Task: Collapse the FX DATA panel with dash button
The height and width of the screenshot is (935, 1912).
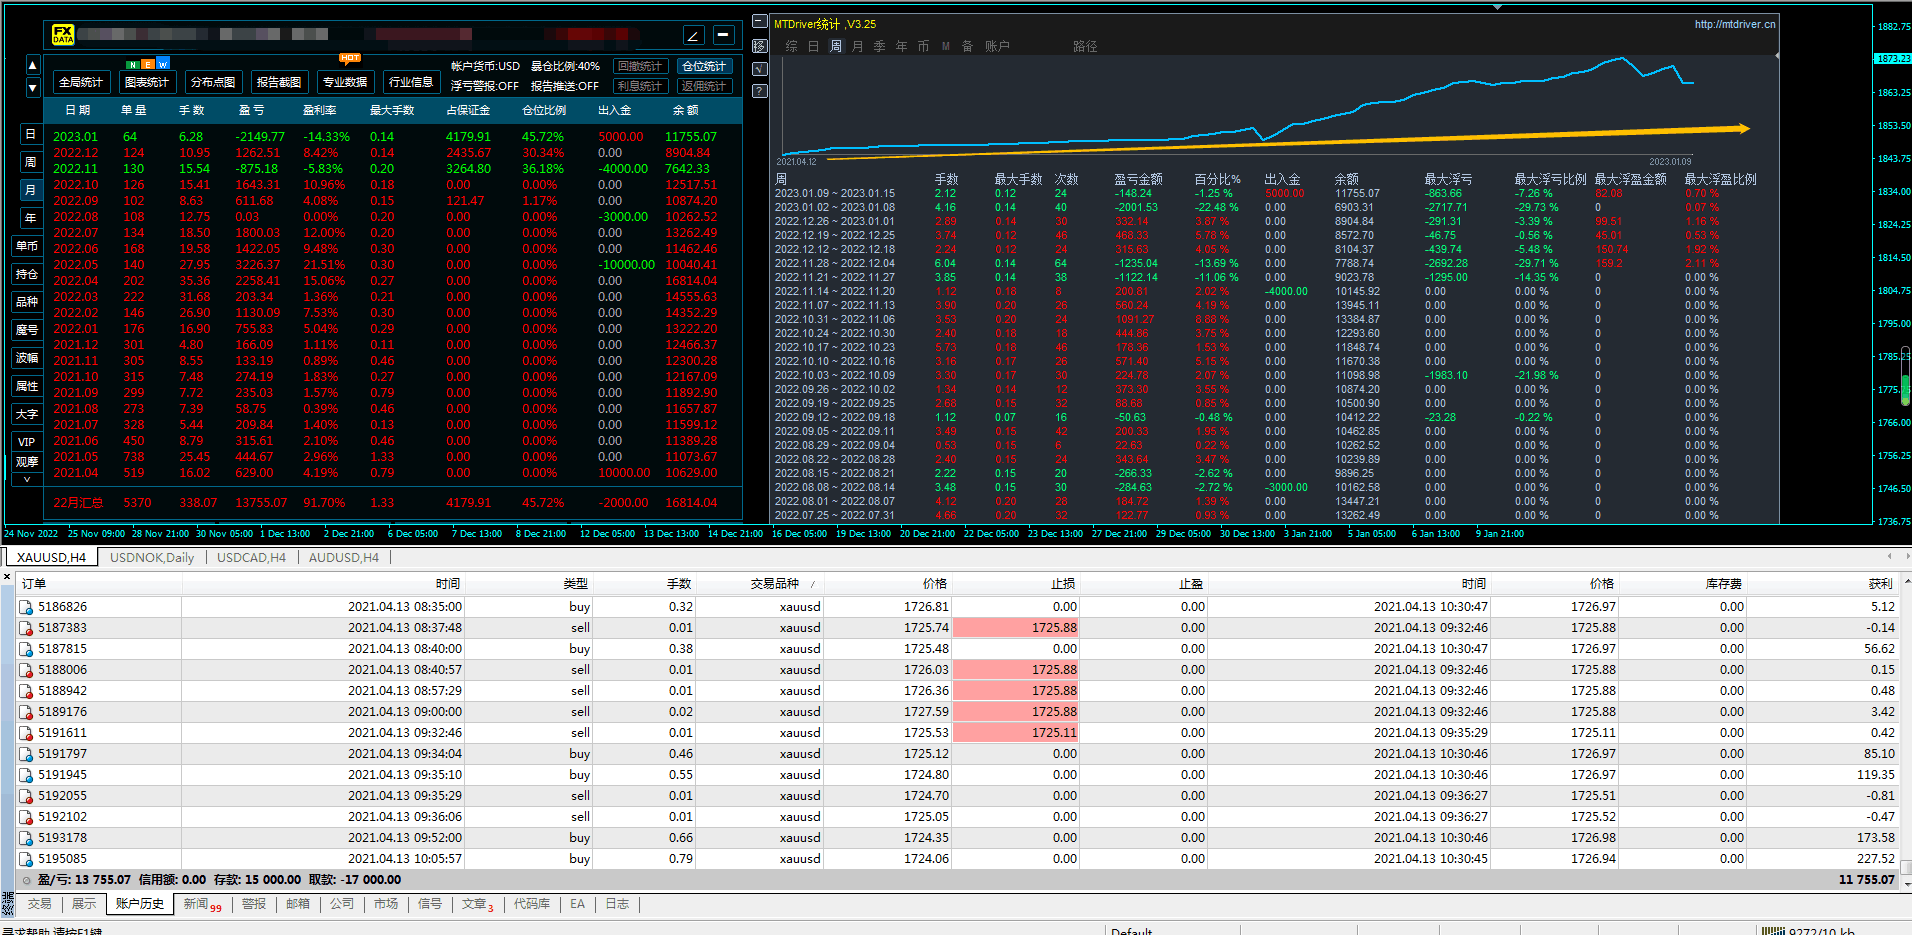Action: (x=724, y=35)
